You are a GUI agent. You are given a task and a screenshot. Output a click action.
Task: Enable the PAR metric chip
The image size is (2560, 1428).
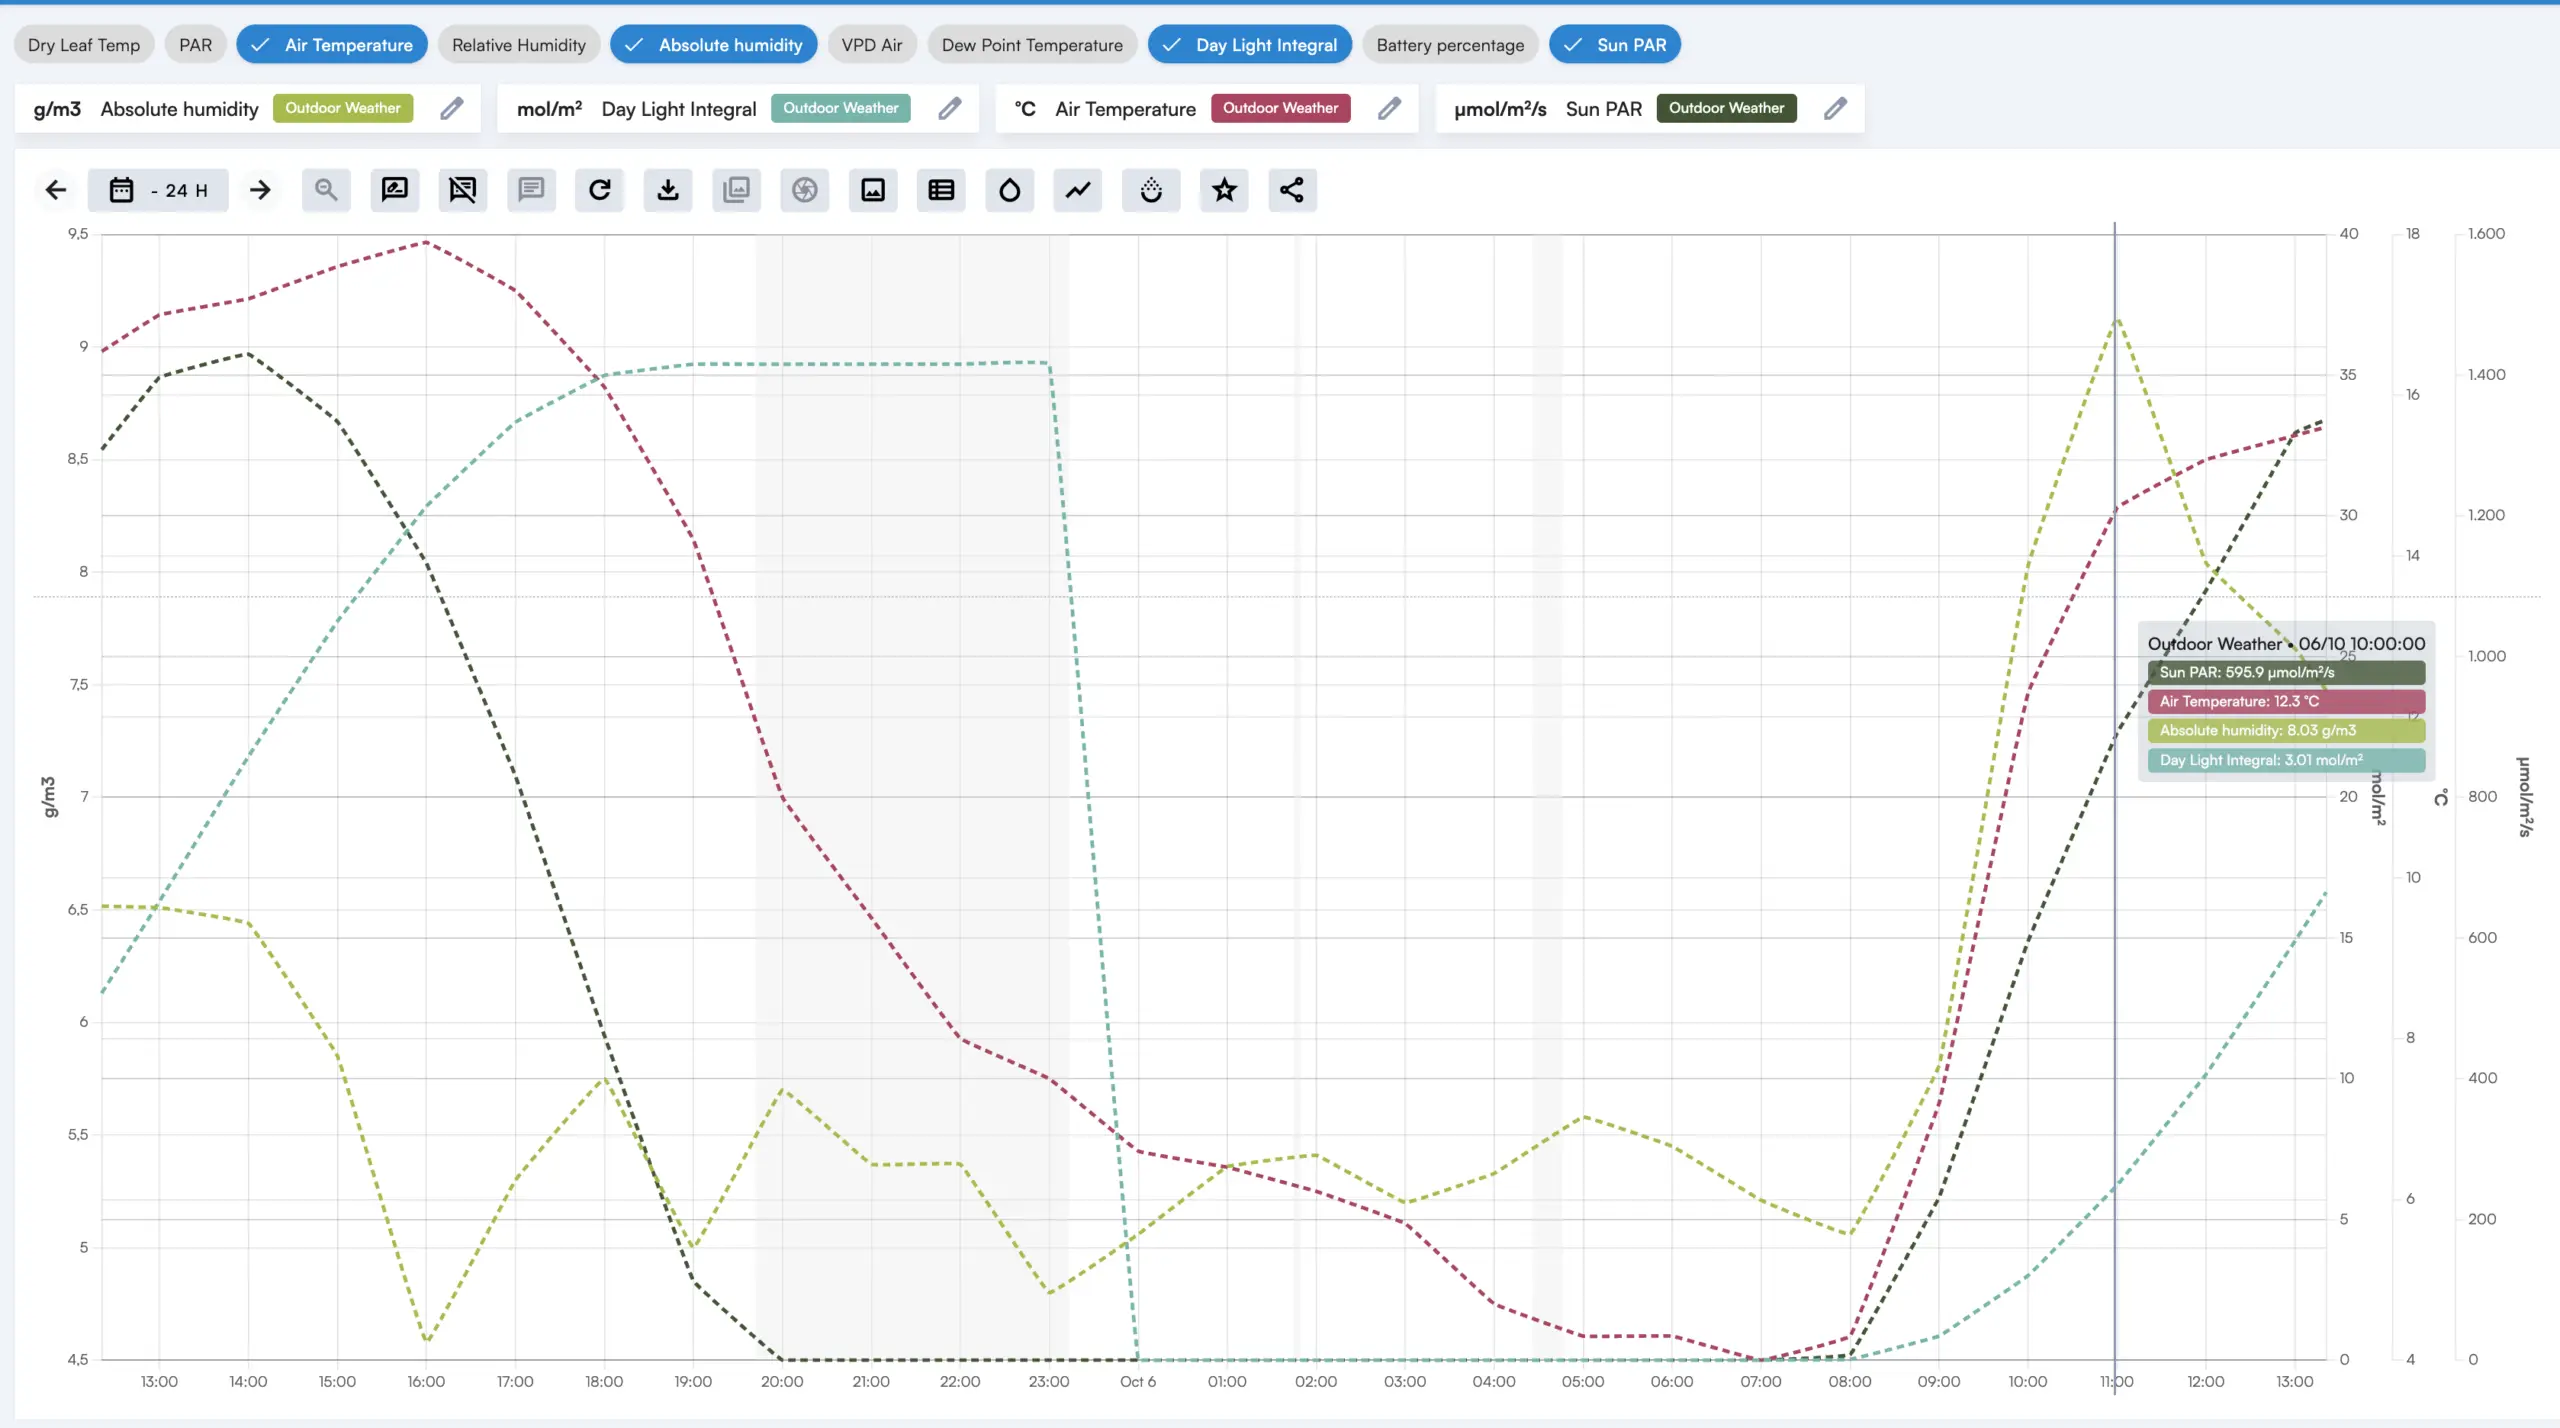click(x=196, y=45)
